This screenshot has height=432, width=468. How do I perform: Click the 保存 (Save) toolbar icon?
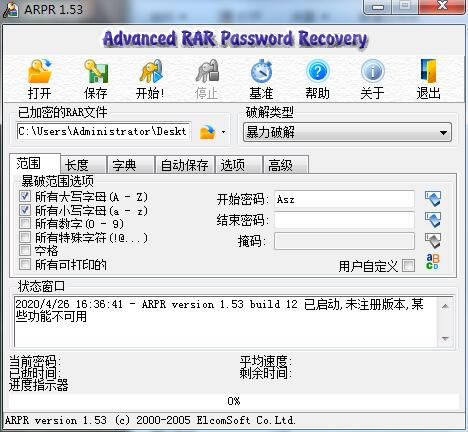pos(96,71)
